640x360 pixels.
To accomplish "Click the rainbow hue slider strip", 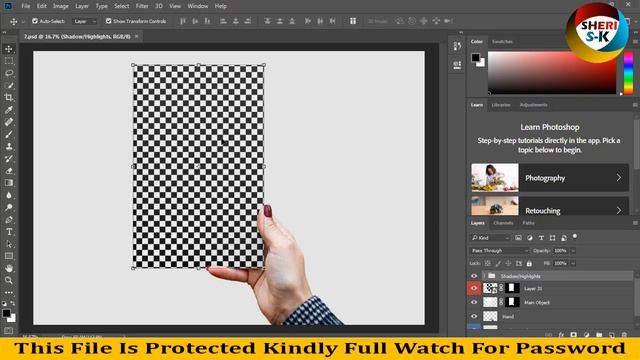I will click(628, 73).
